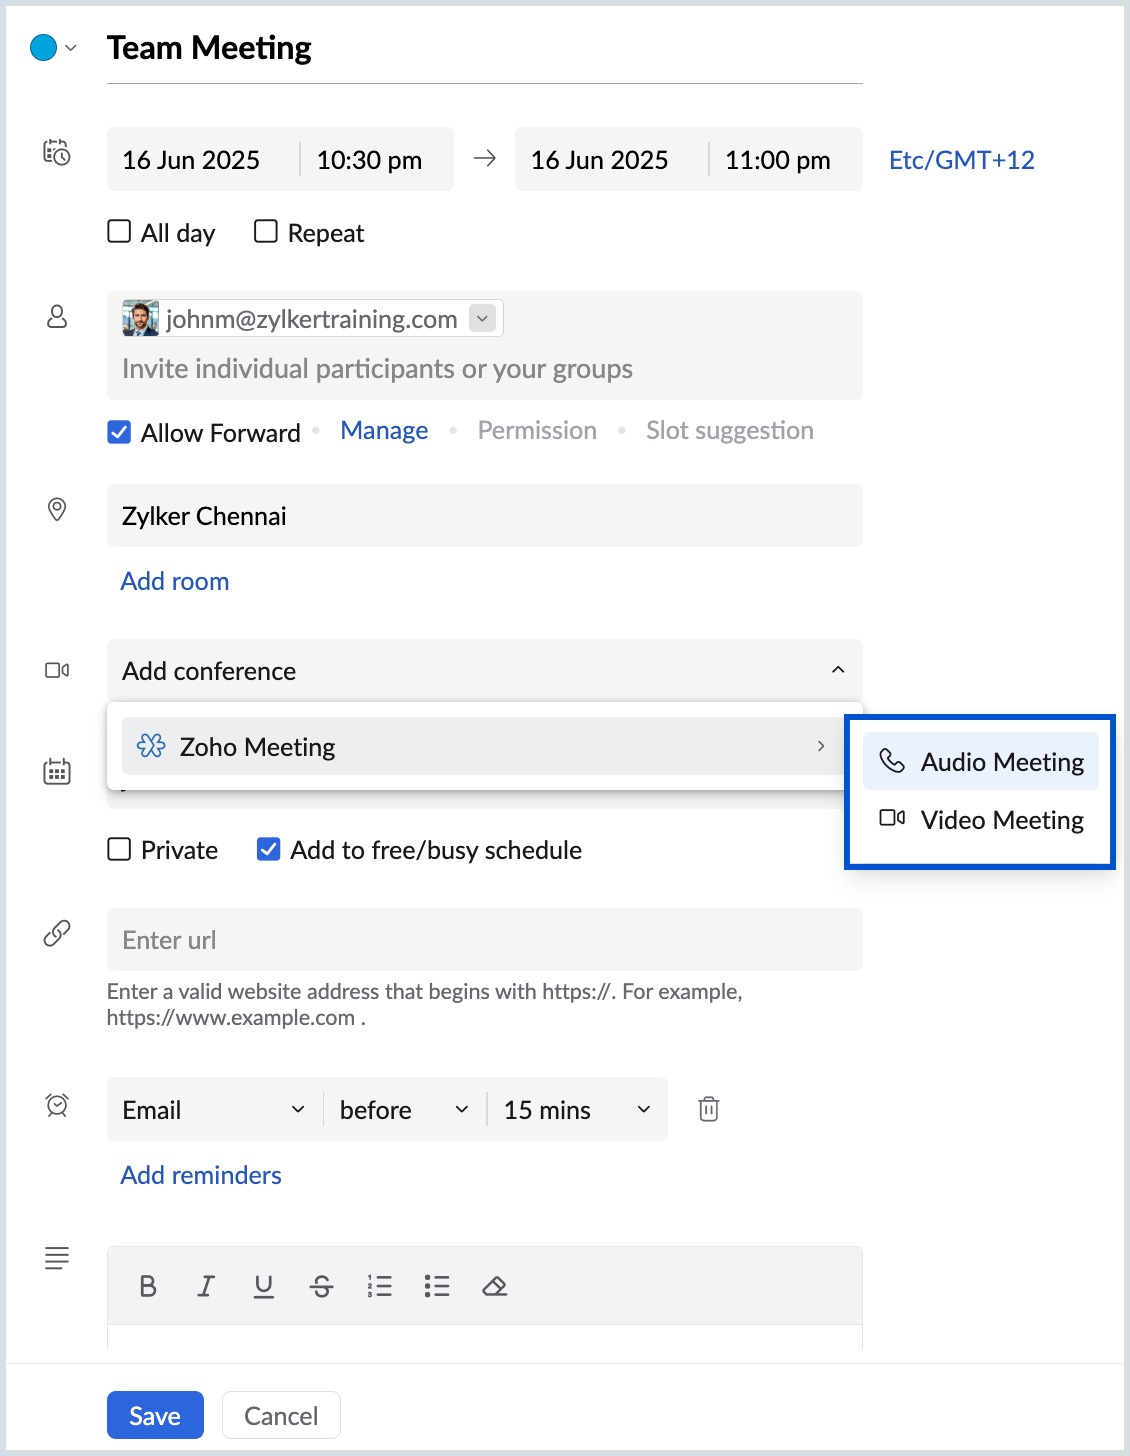Toggle Underline in the description editor
Viewport: 1130px width, 1456px height.
coord(264,1286)
